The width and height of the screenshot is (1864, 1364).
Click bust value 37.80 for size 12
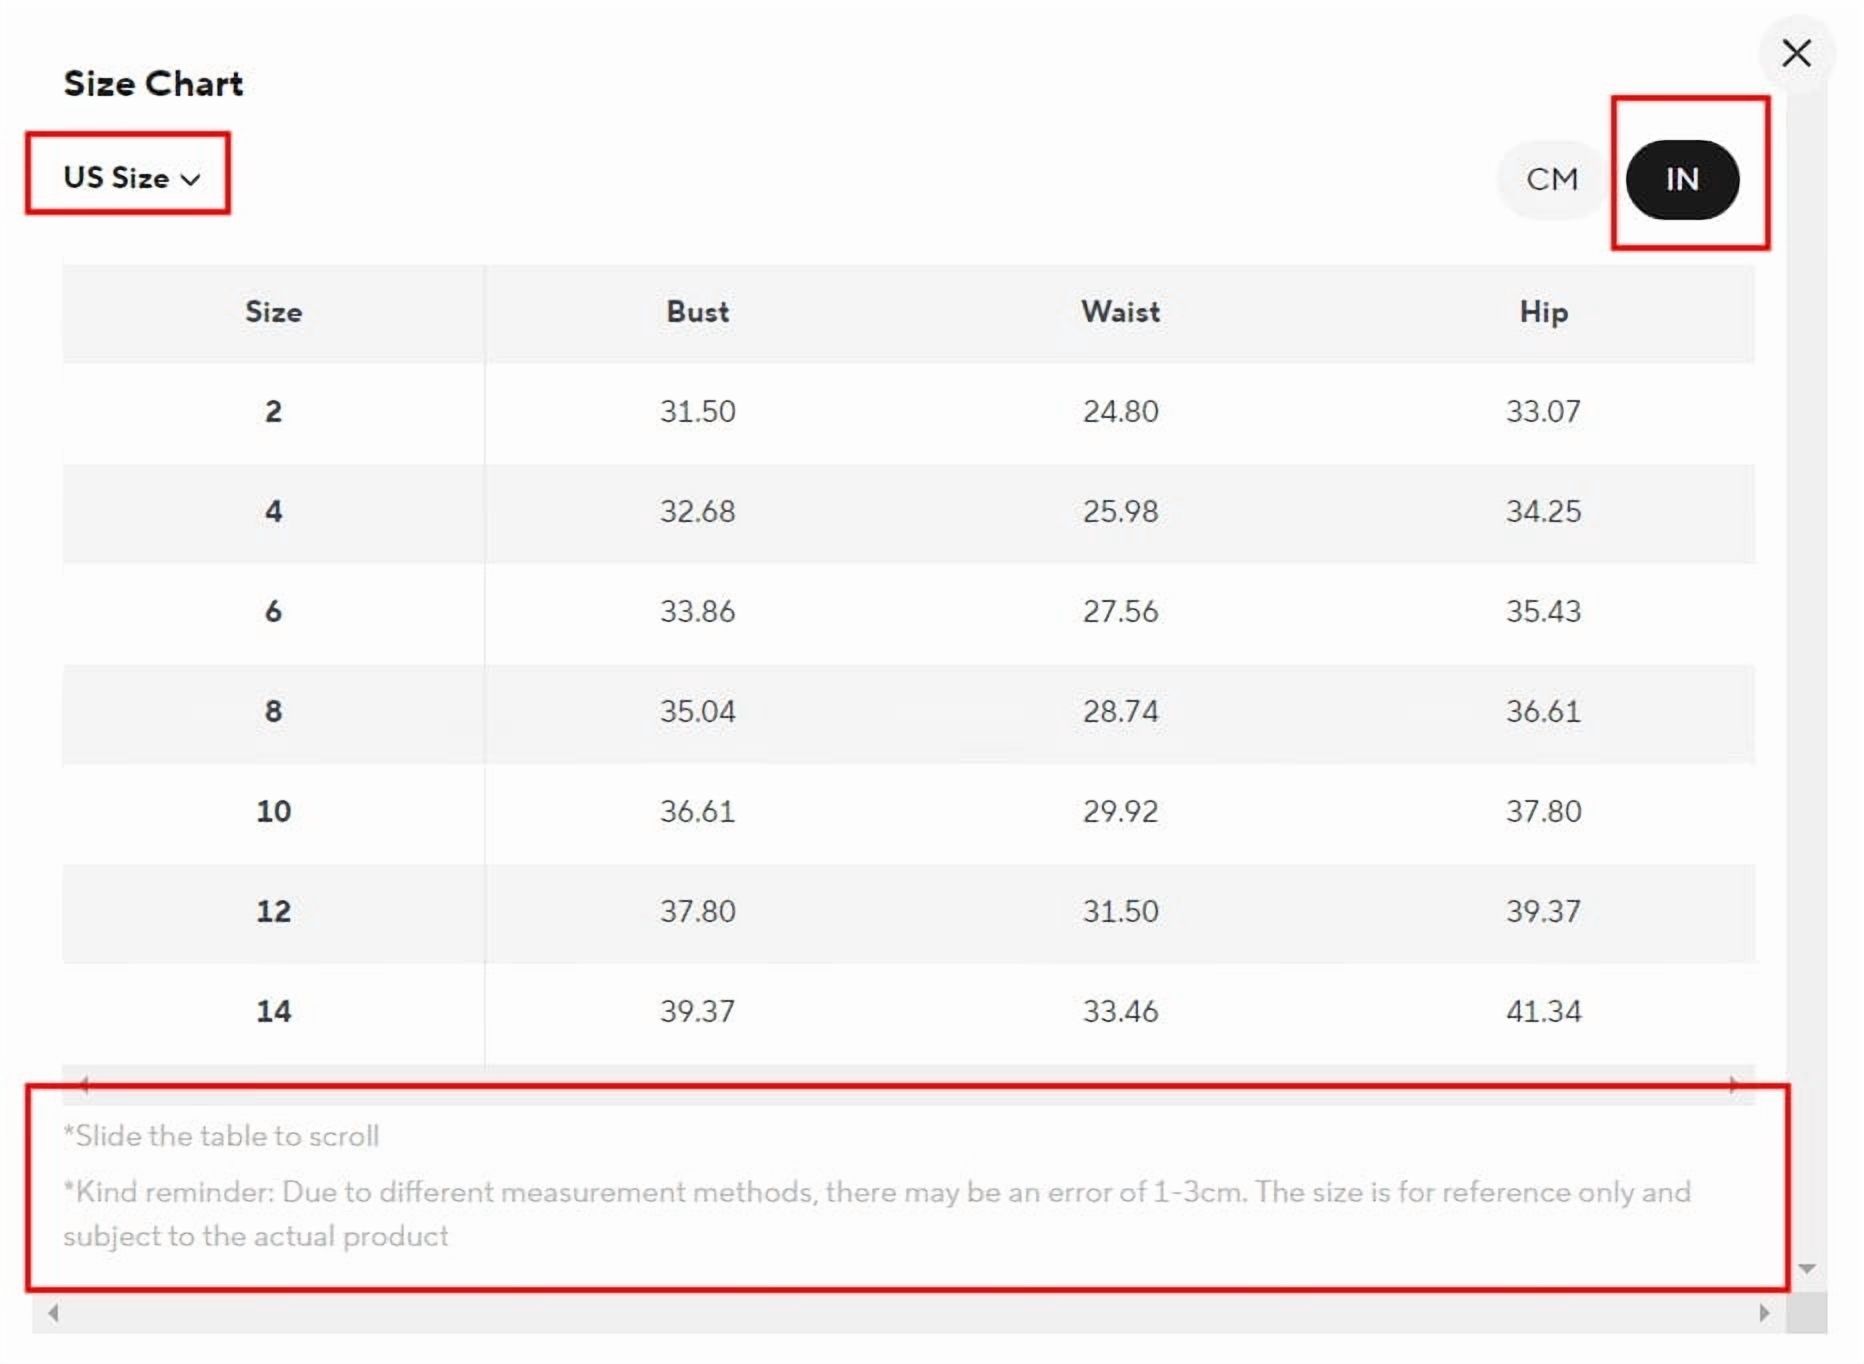[x=697, y=911]
